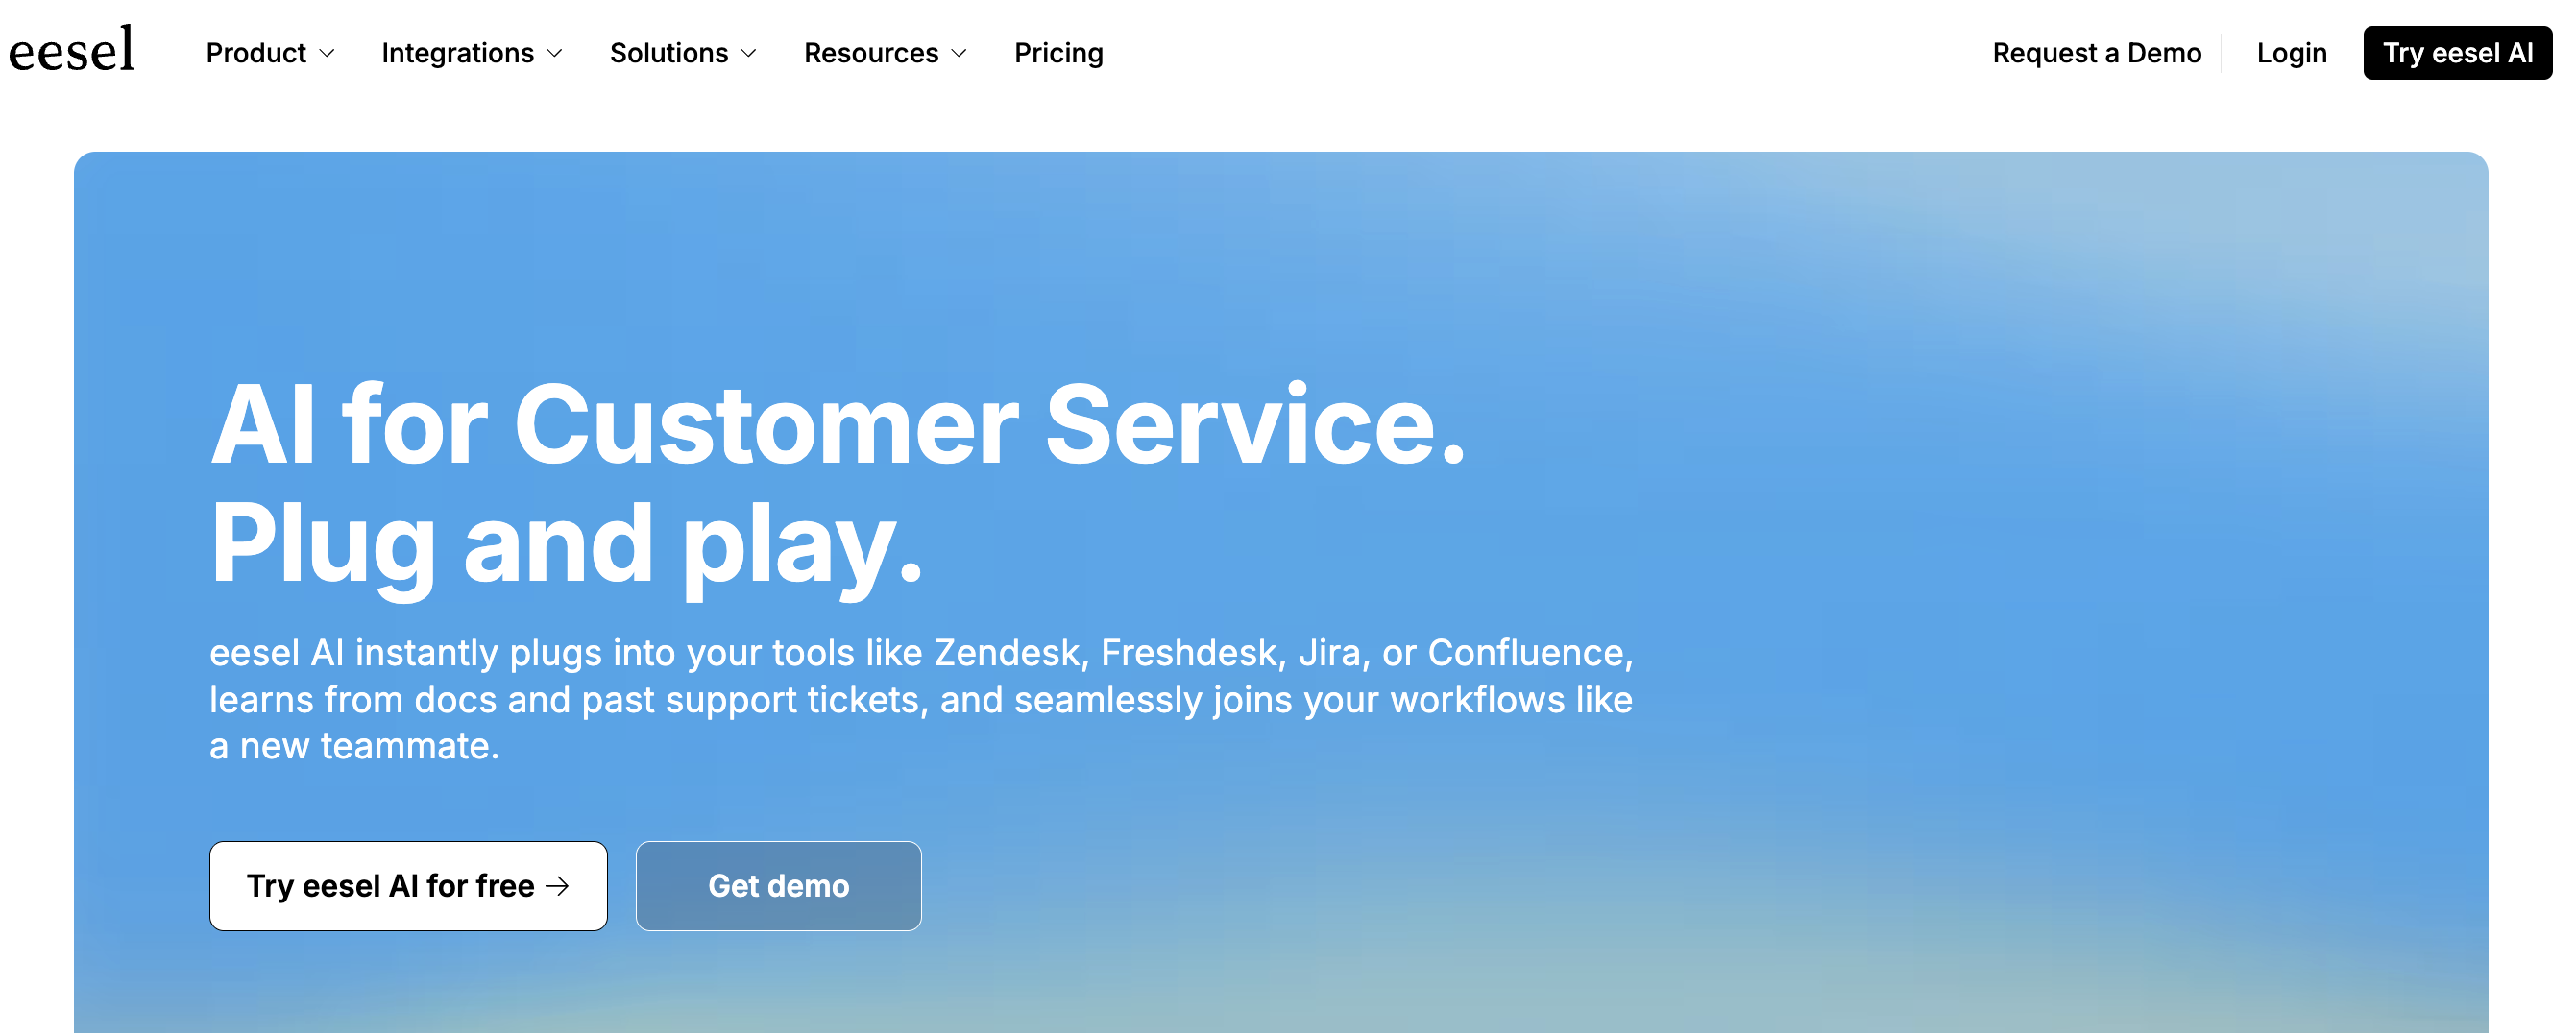Select the Solutions menu label
This screenshot has height=1033, width=2576.
coord(668,53)
